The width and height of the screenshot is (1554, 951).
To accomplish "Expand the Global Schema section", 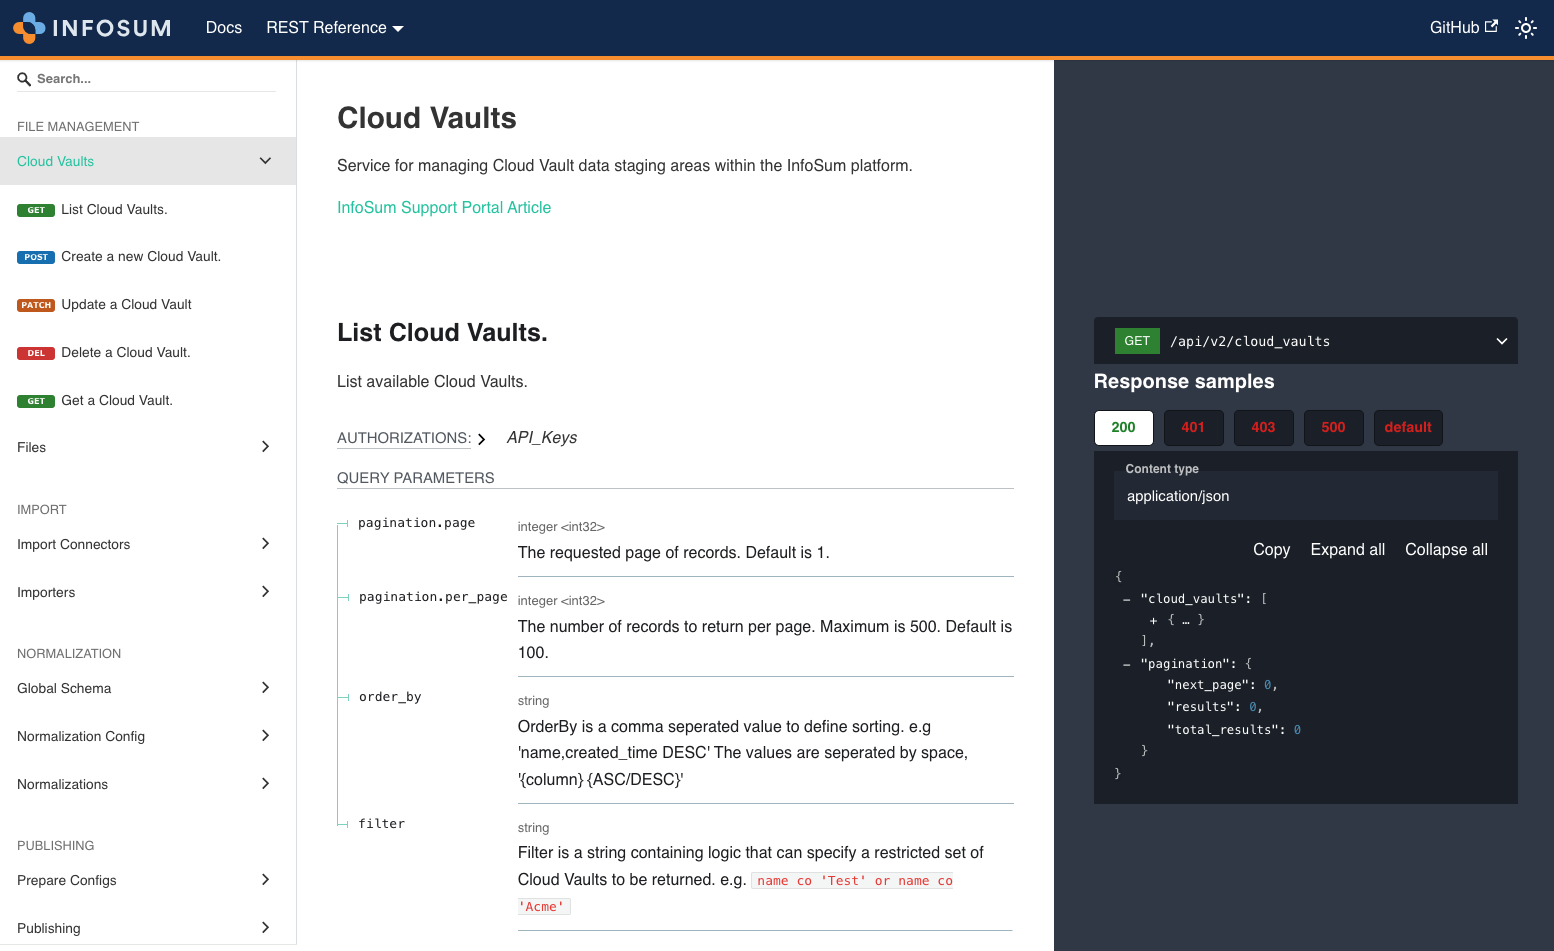I will (148, 688).
